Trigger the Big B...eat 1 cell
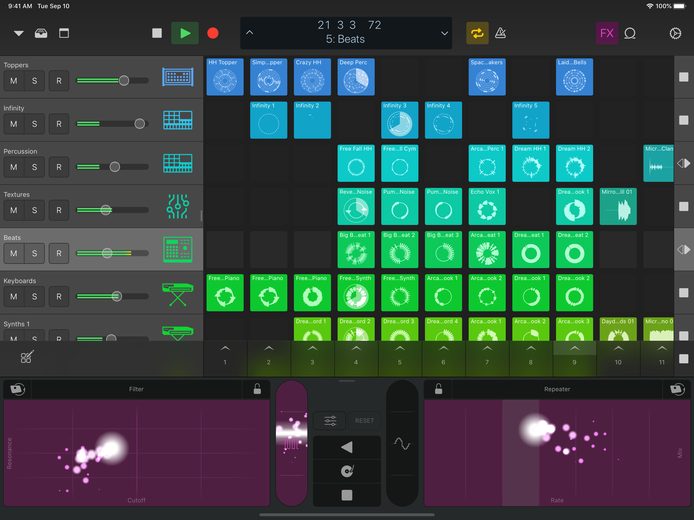694x520 pixels. point(356,250)
